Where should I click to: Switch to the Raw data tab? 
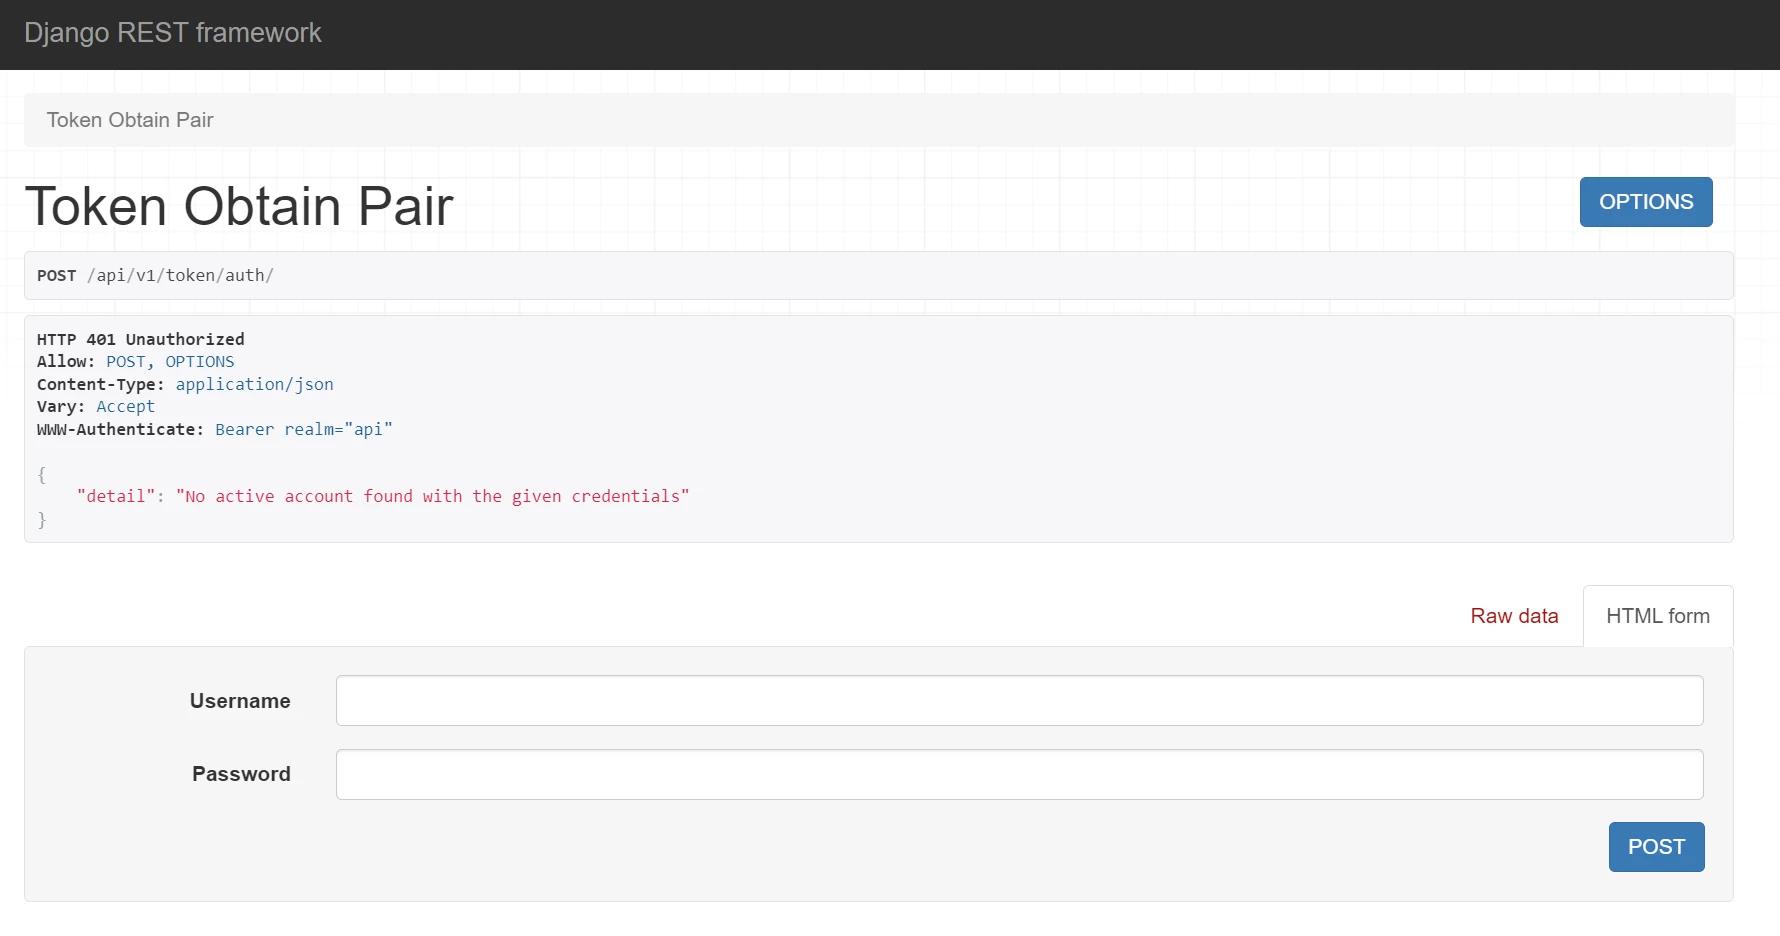[1514, 616]
